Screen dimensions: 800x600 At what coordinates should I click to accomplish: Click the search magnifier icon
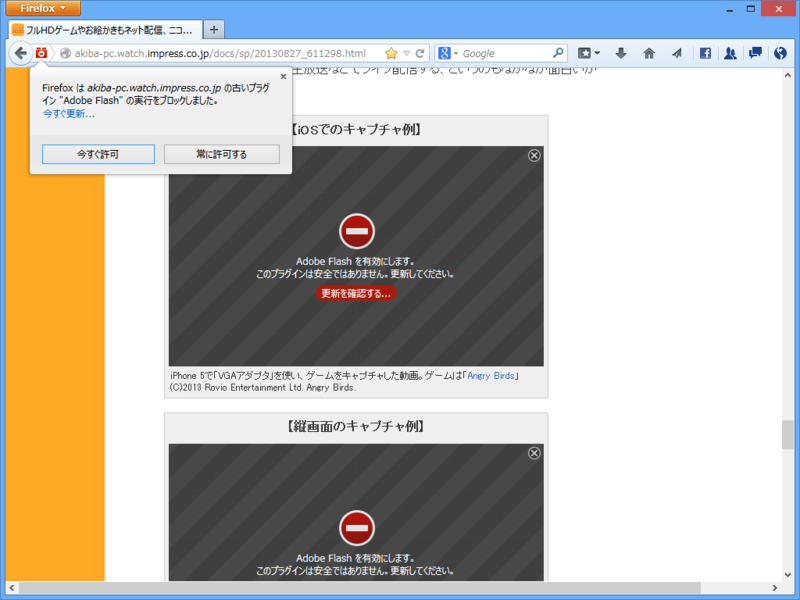point(558,53)
